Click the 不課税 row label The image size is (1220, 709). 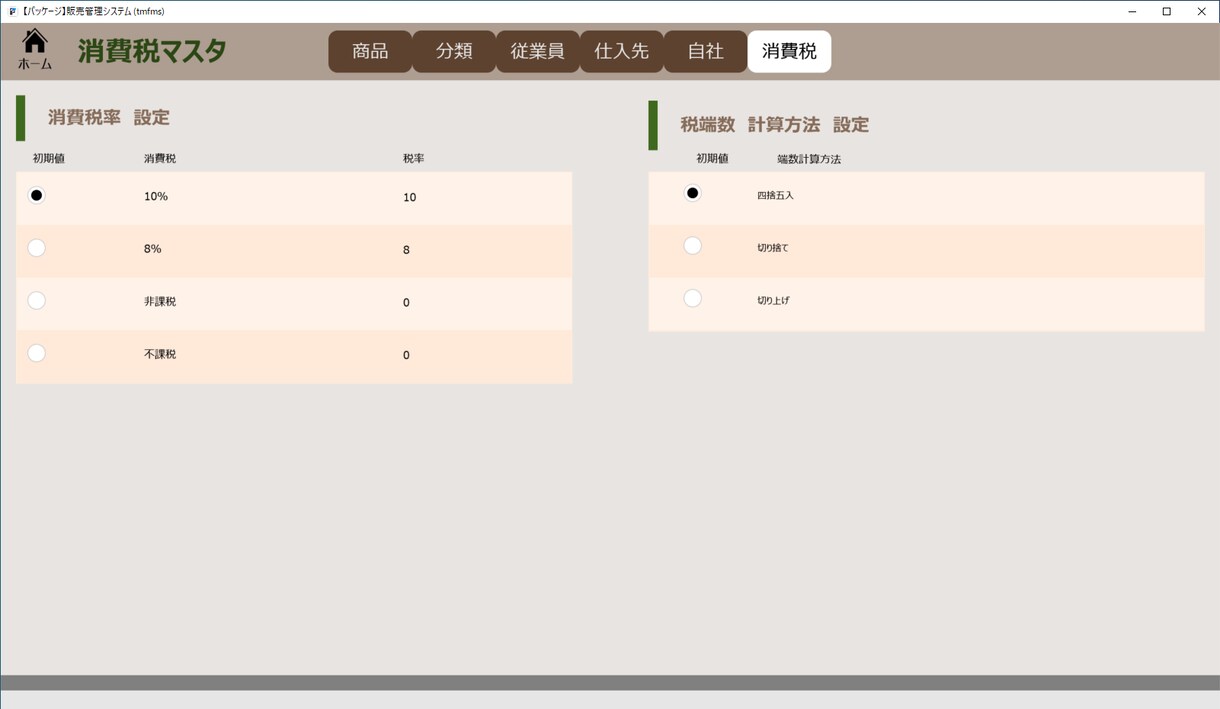[160, 354]
